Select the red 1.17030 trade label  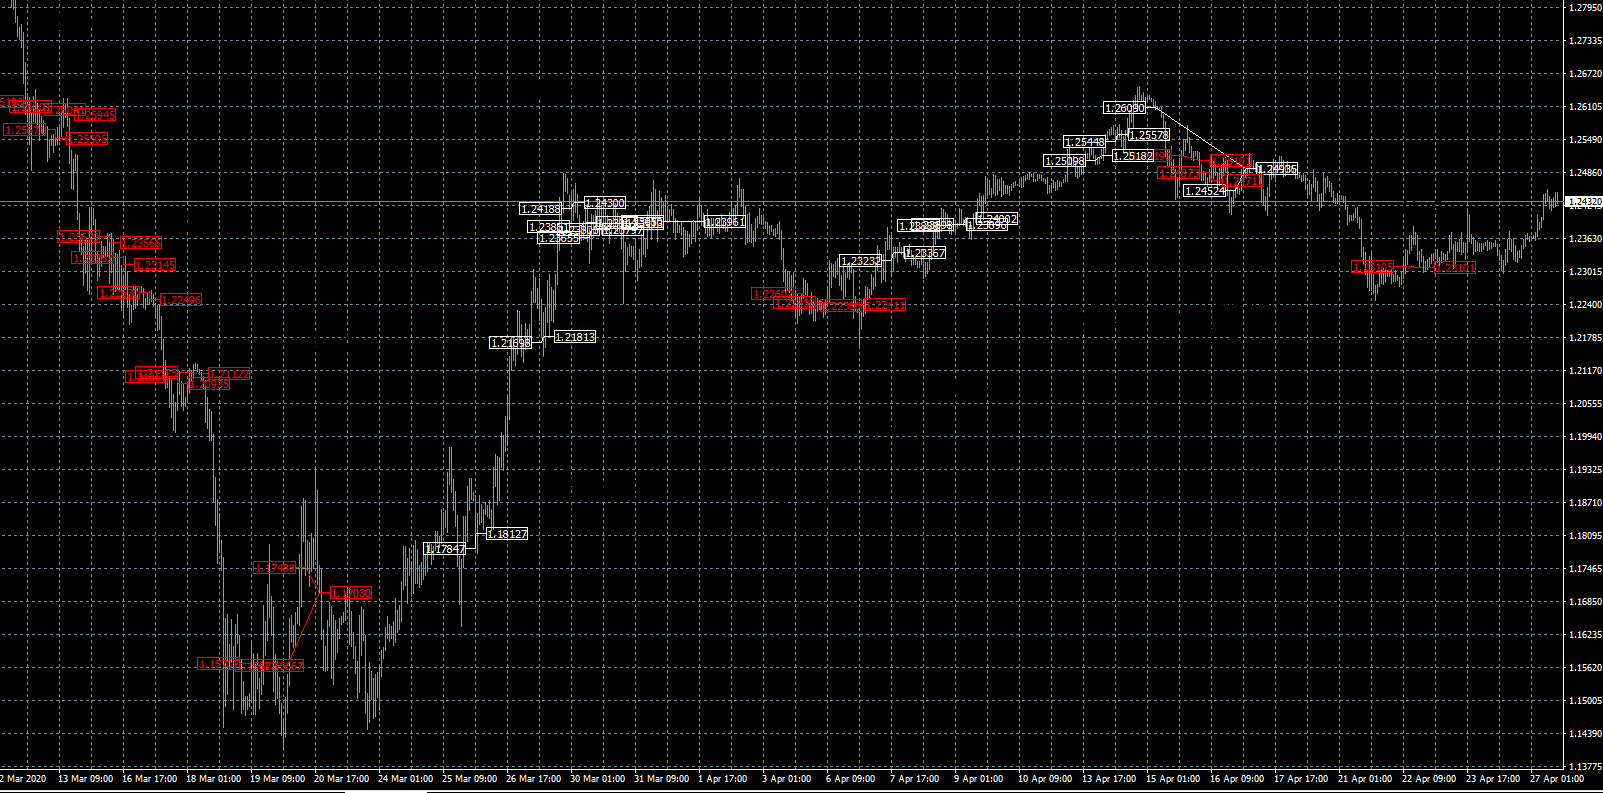[x=351, y=593]
